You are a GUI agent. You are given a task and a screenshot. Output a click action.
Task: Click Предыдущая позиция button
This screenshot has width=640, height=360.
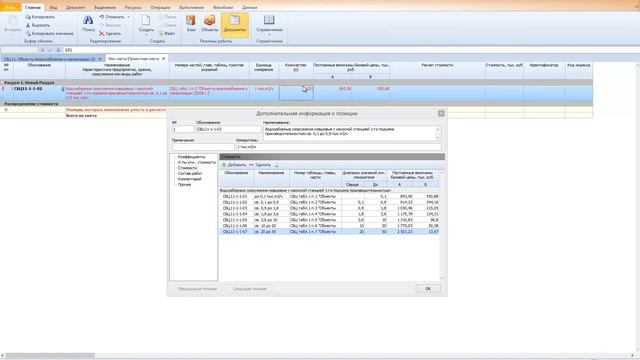pyautogui.click(x=197, y=289)
